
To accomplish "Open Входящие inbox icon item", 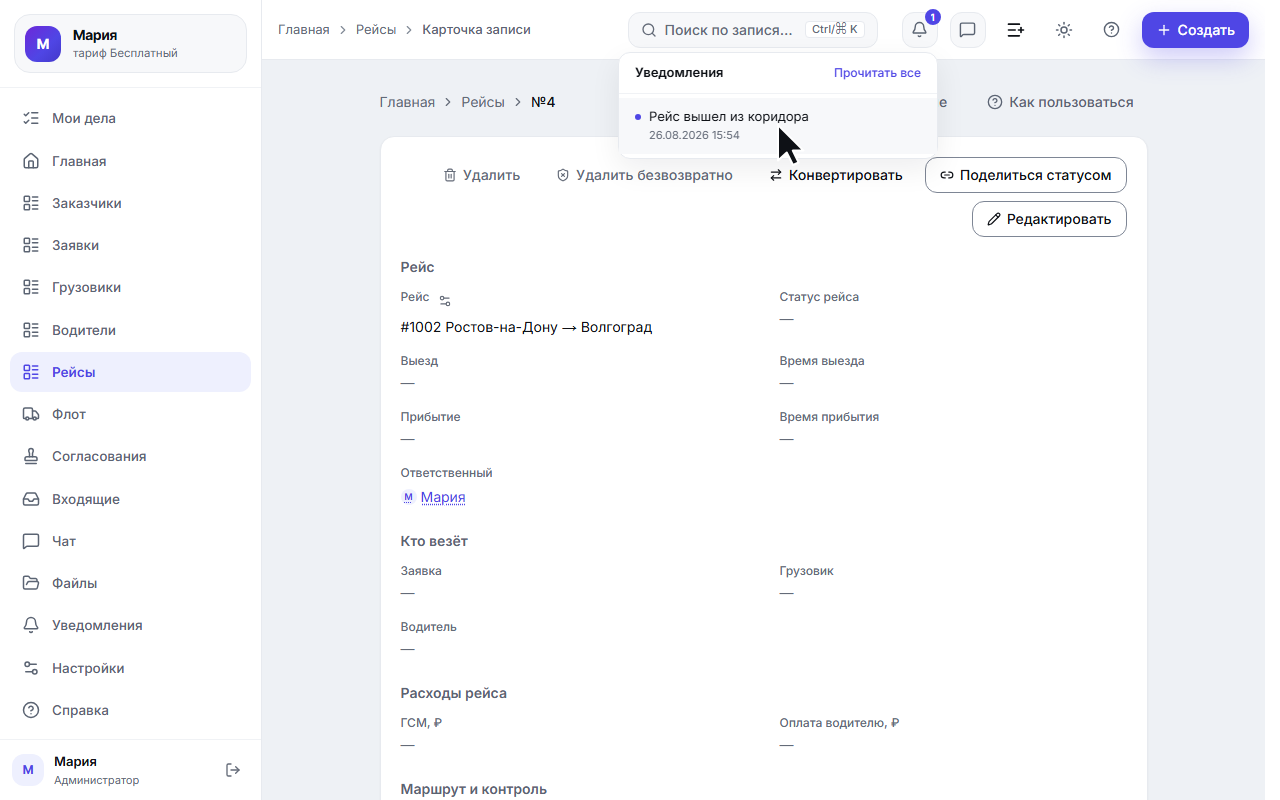I will [130, 499].
